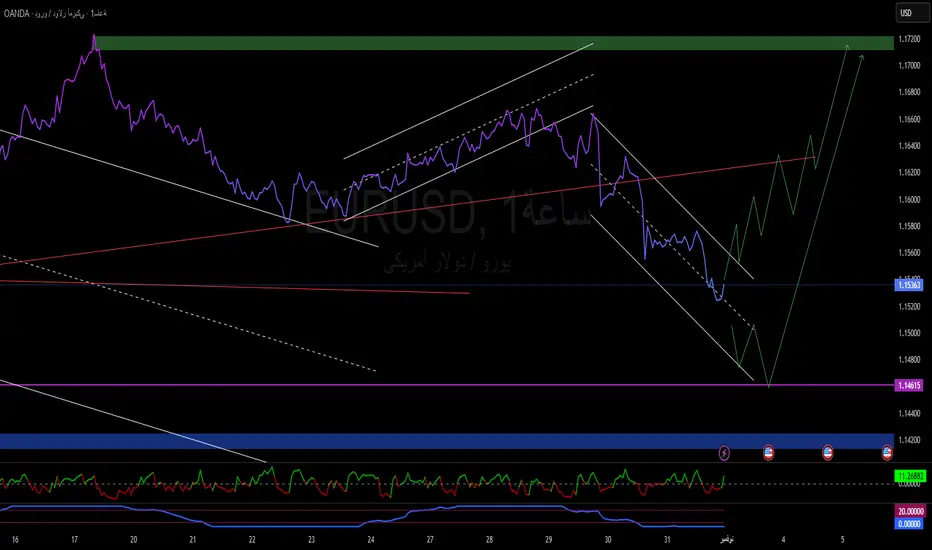This screenshot has height=550, width=932.
Task: Click the نوفمبر month label on time axis
Action: coord(727,540)
